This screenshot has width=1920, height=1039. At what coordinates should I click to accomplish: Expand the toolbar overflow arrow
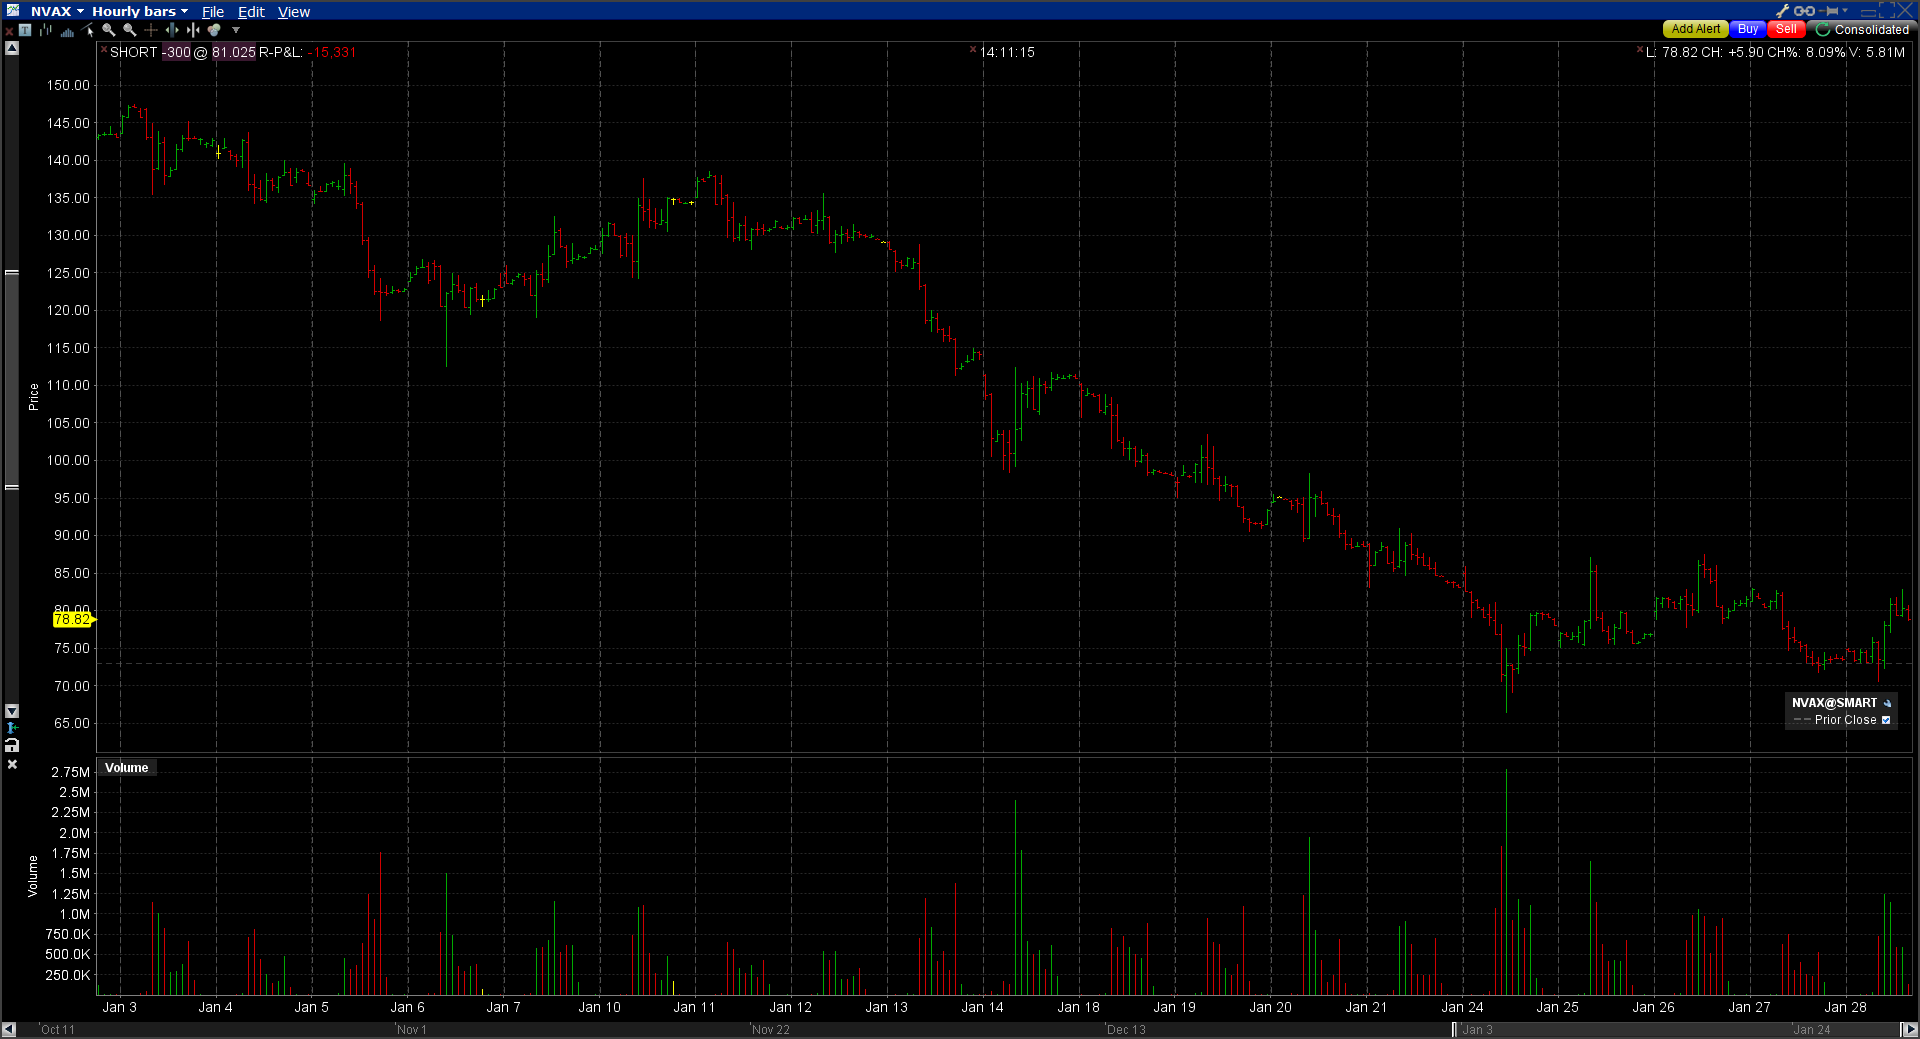click(236, 30)
